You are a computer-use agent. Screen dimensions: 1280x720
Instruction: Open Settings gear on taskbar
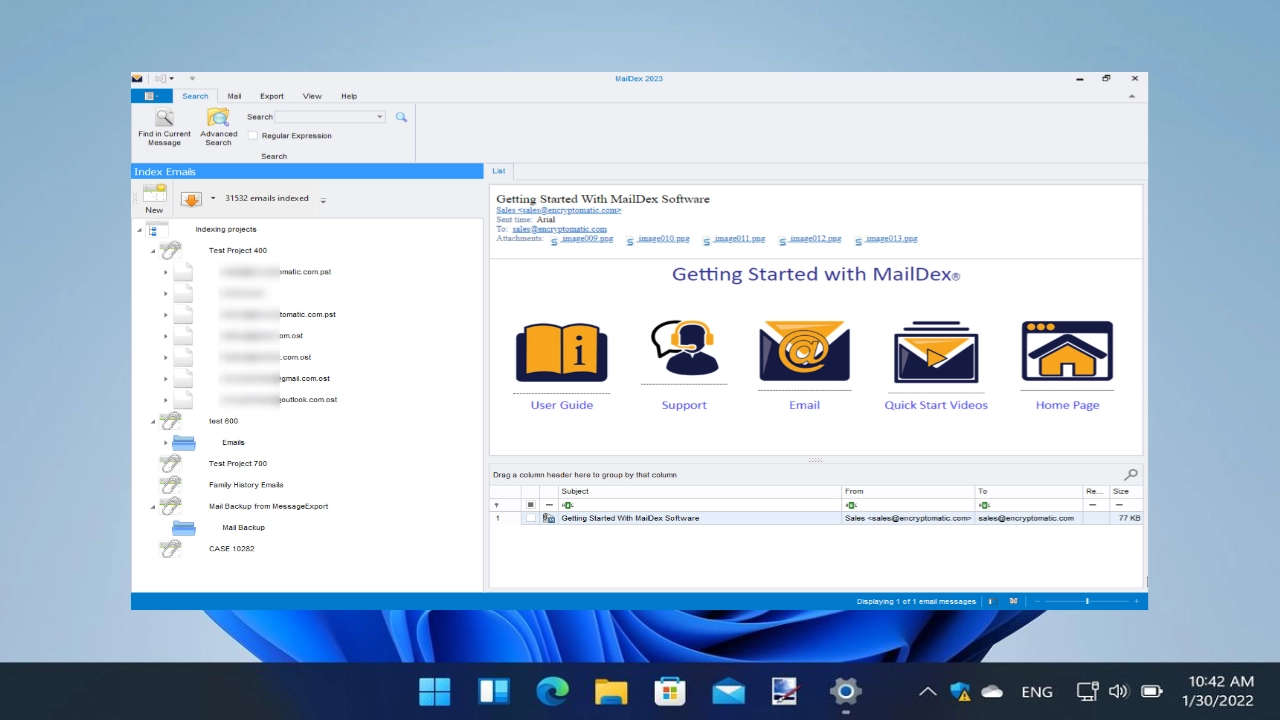pyautogui.click(x=845, y=691)
